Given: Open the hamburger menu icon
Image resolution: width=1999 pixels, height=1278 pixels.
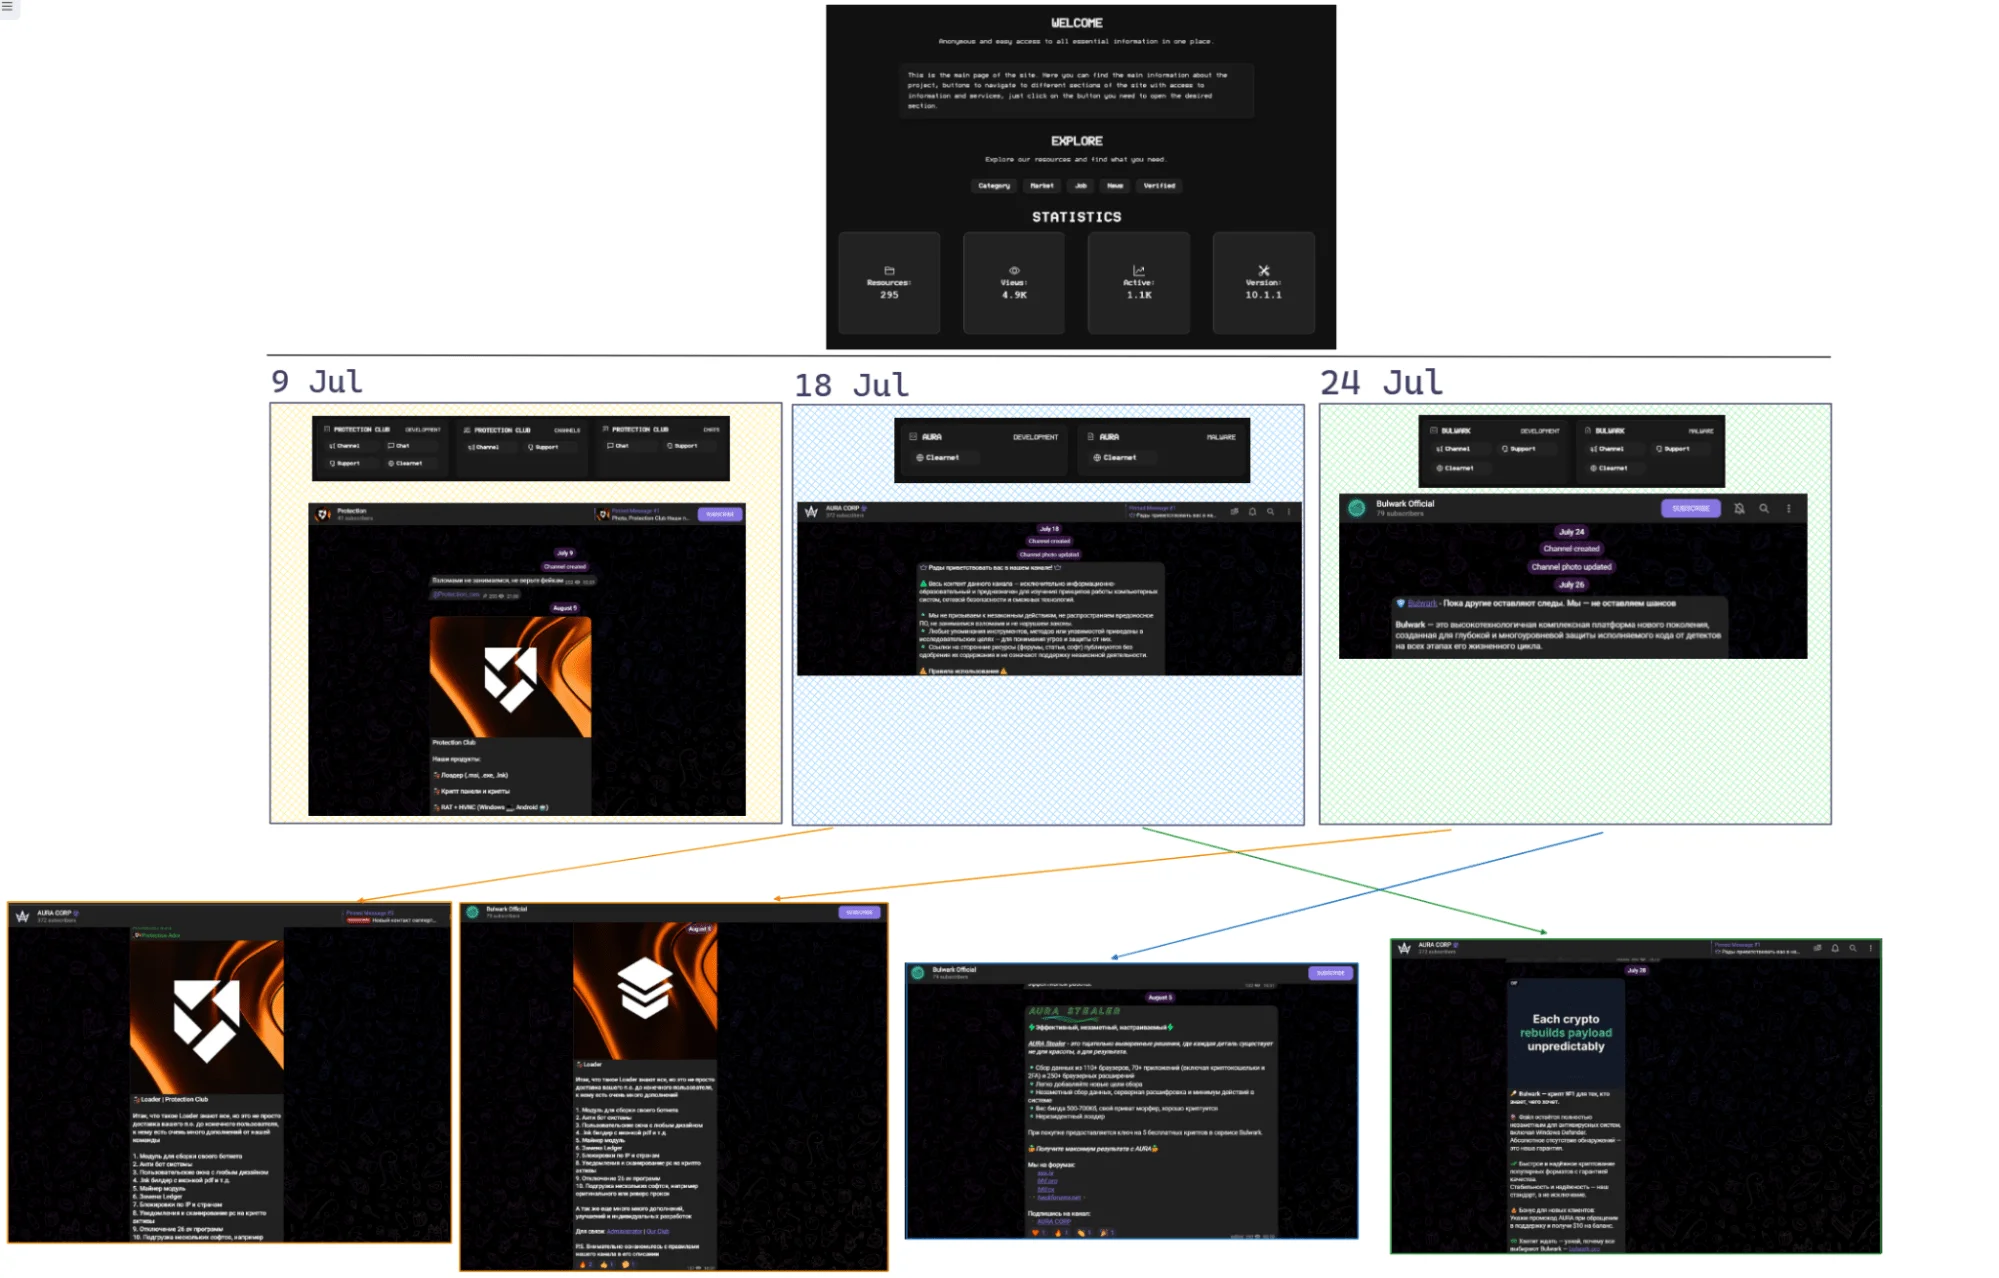Looking at the screenshot, I should [7, 7].
